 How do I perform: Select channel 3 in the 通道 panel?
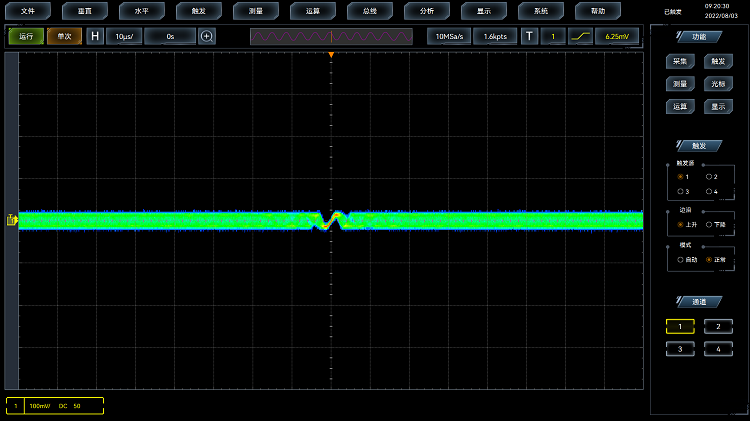point(680,348)
